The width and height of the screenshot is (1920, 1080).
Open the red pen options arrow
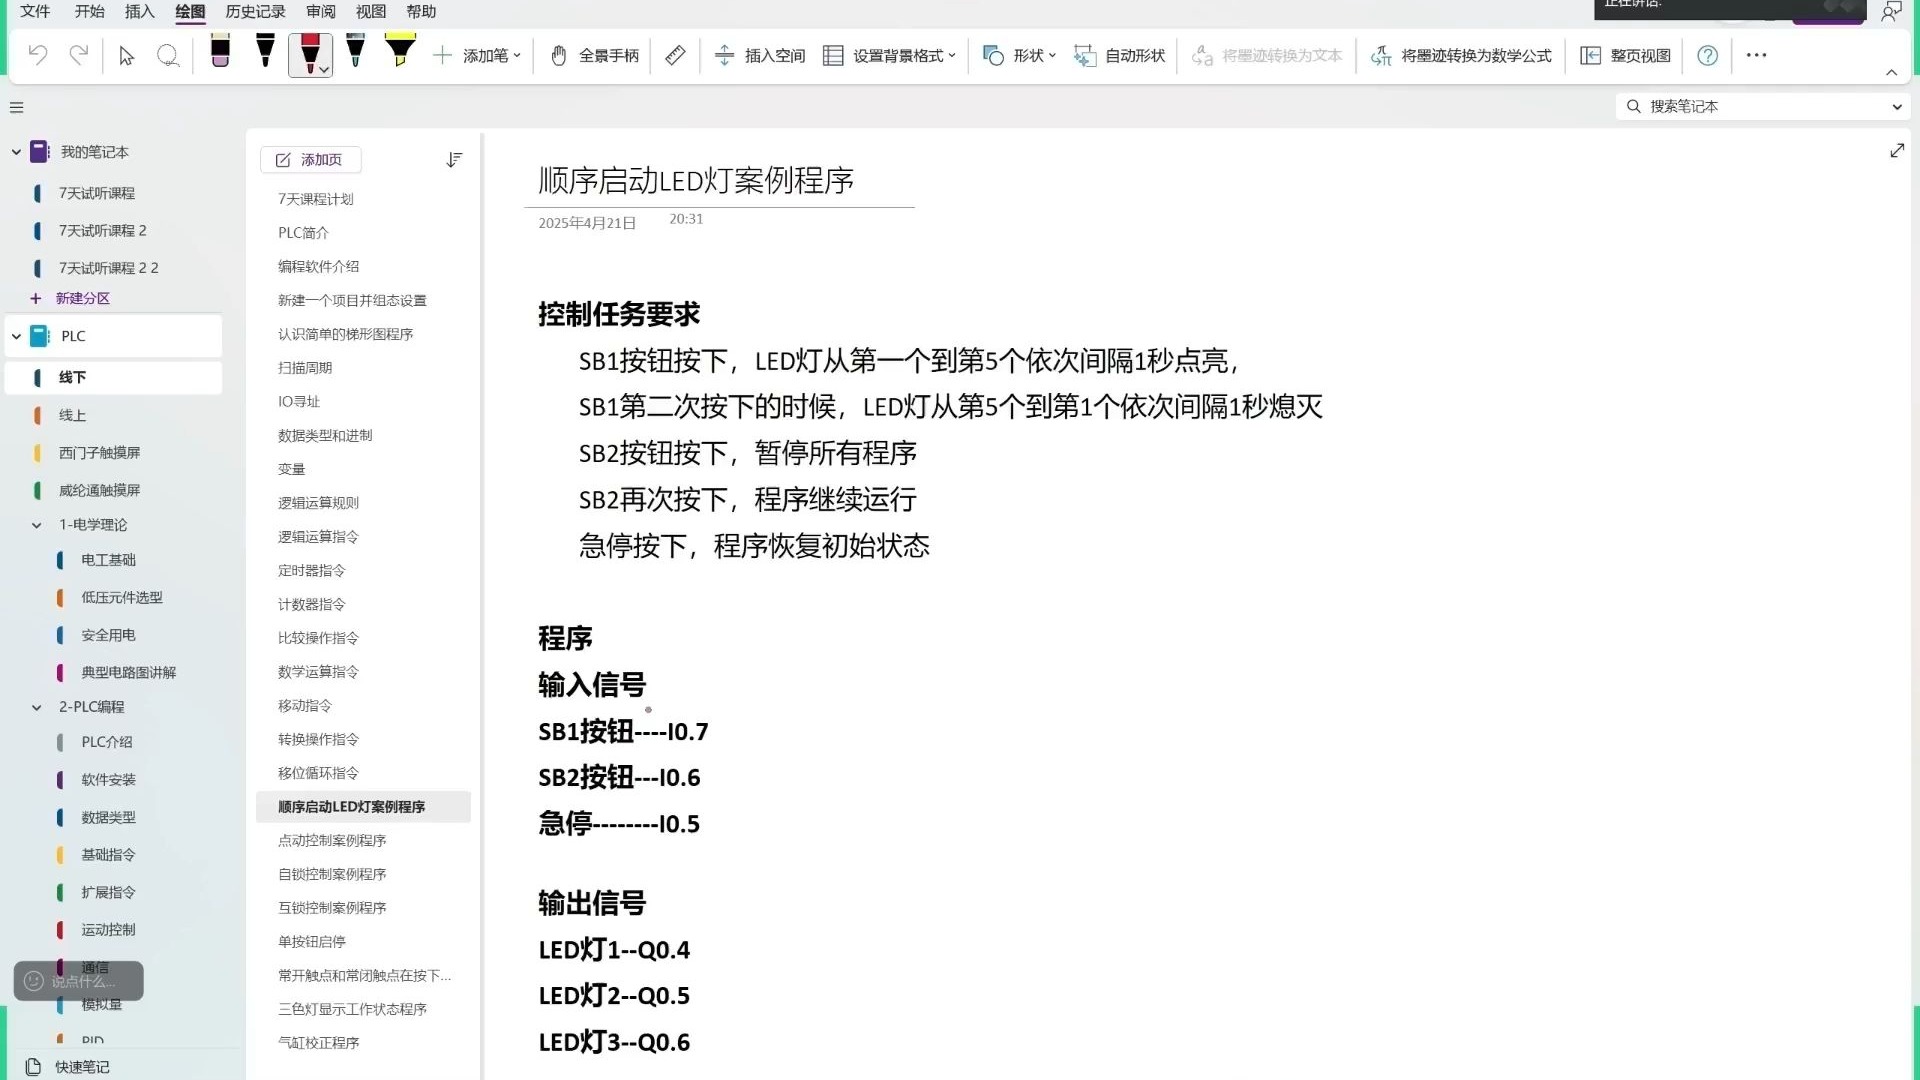pos(324,69)
